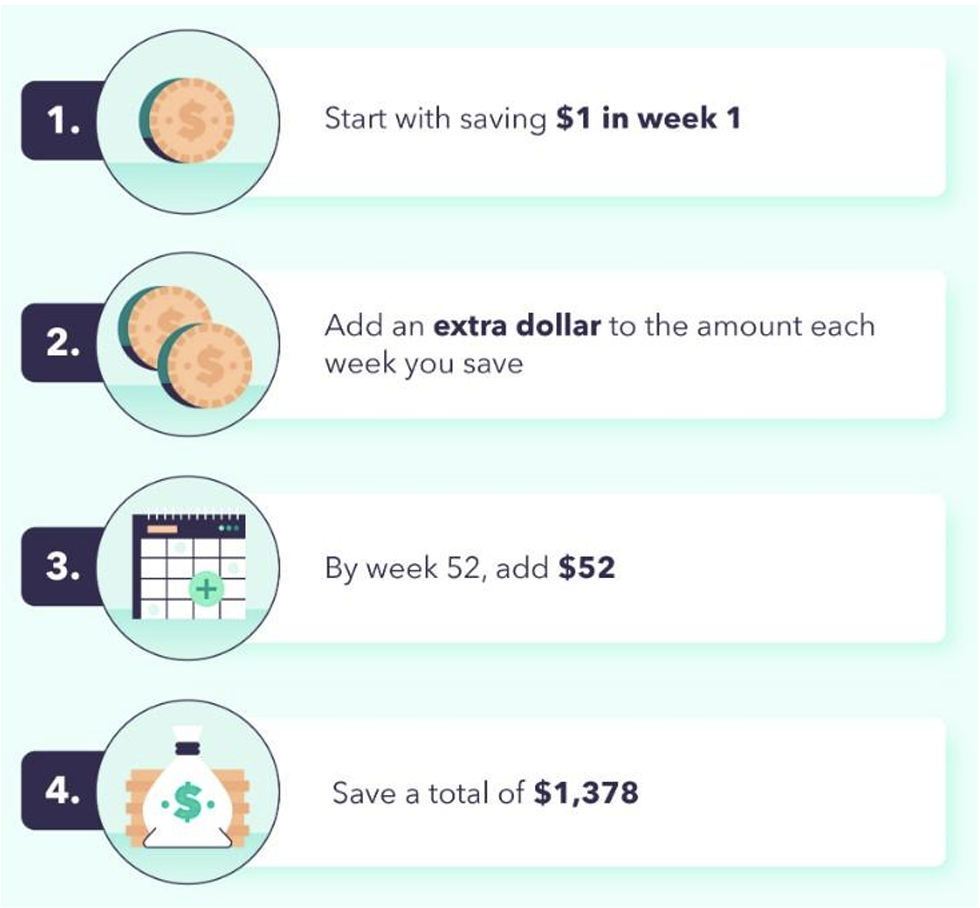Click the orange header bar on calendar
This screenshot has height=908, width=980.
click(x=162, y=529)
